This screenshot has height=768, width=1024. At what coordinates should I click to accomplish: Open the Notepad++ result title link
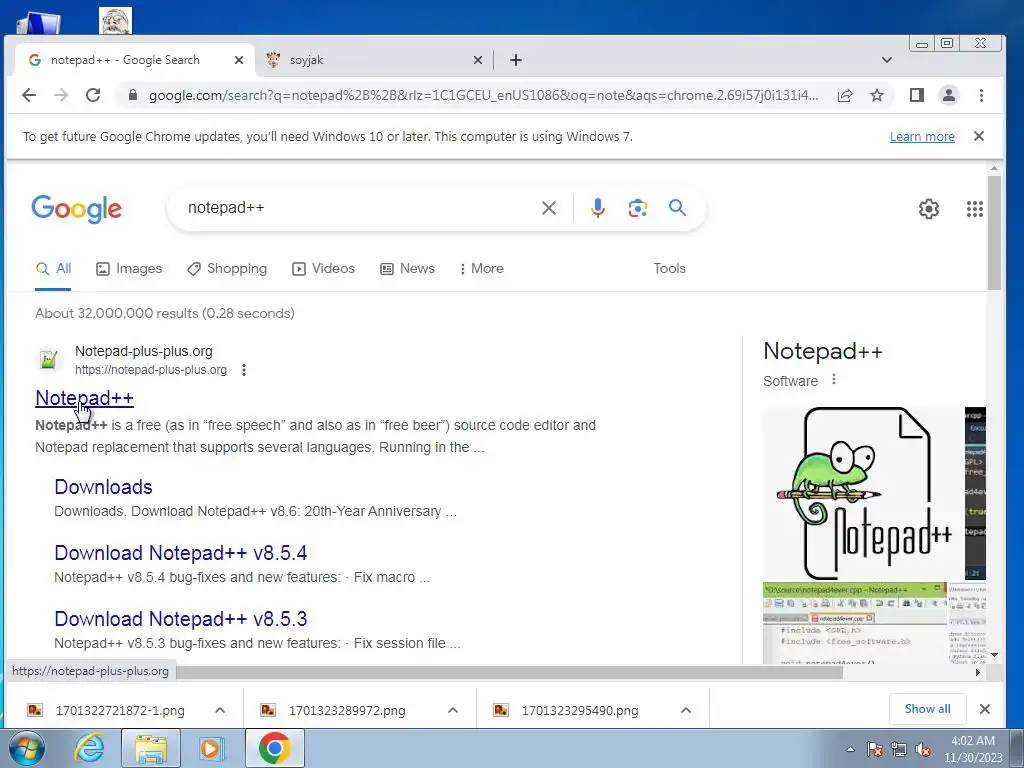pos(84,398)
